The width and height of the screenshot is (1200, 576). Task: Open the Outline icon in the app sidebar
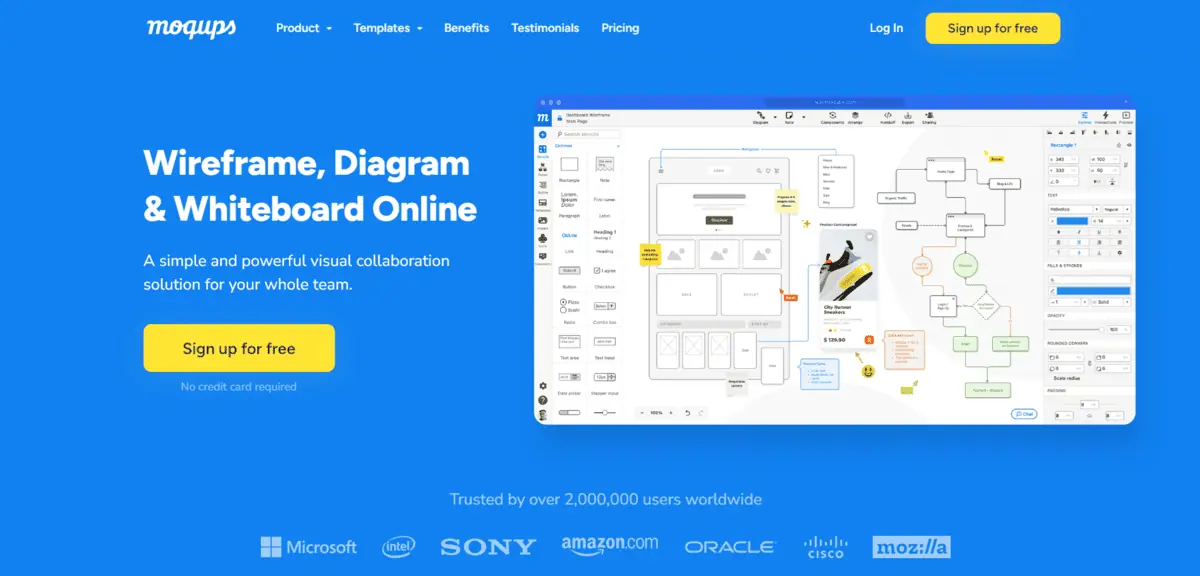[542, 185]
